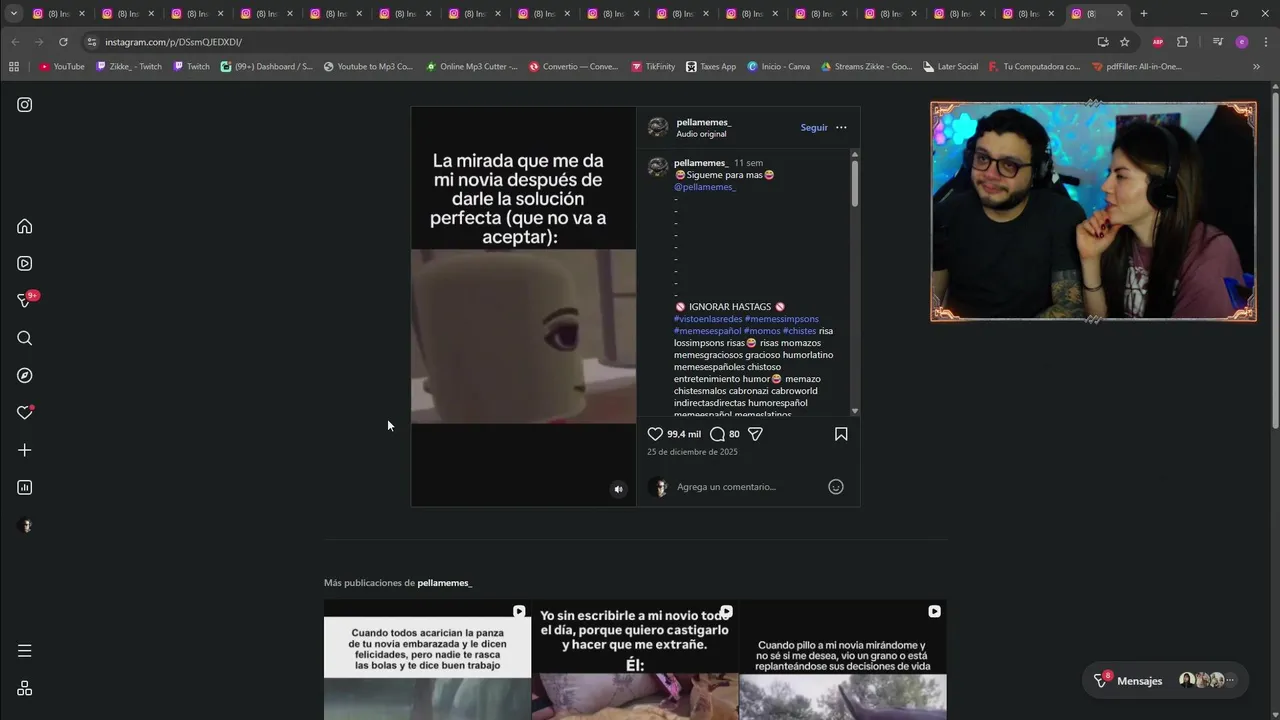The height and width of the screenshot is (720, 1280).
Task: Open pellamemes_ link in Más publicaciones heading
Action: (x=444, y=583)
